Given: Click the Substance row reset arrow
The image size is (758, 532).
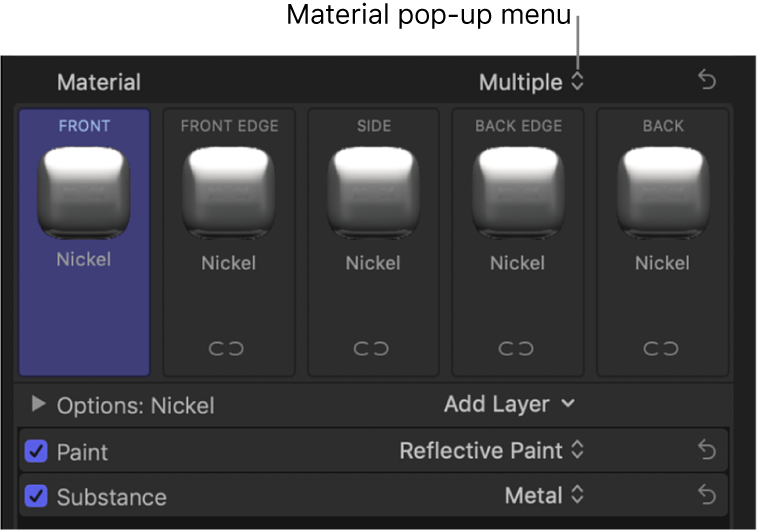Looking at the screenshot, I should 707,495.
